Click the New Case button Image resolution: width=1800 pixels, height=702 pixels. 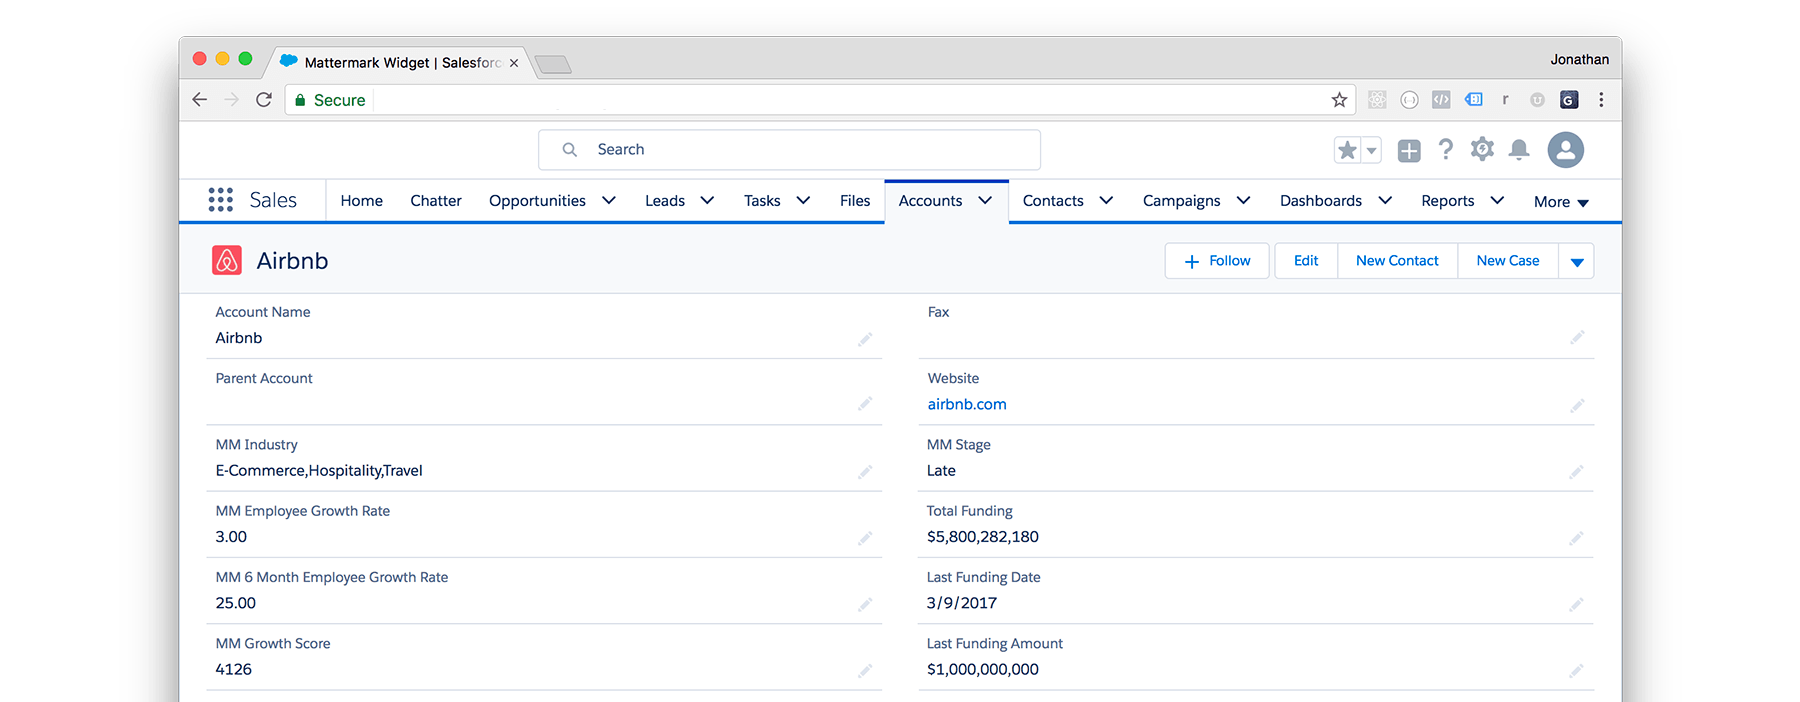click(1508, 261)
